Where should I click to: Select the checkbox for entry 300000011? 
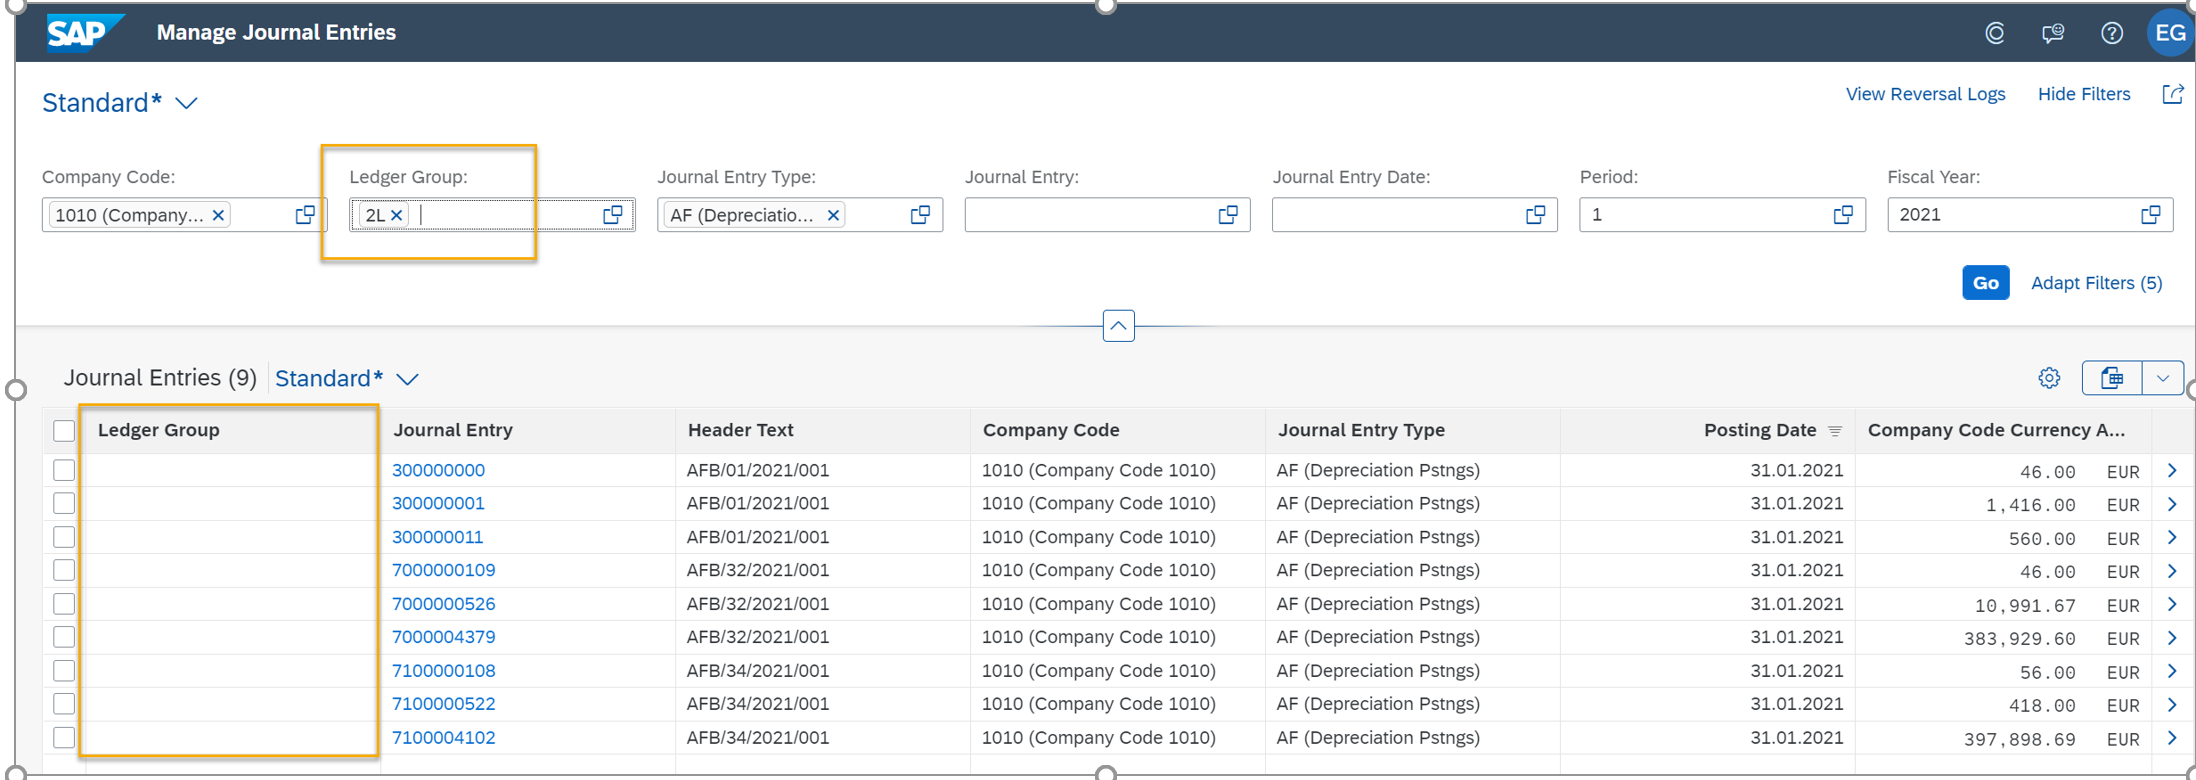coord(64,537)
